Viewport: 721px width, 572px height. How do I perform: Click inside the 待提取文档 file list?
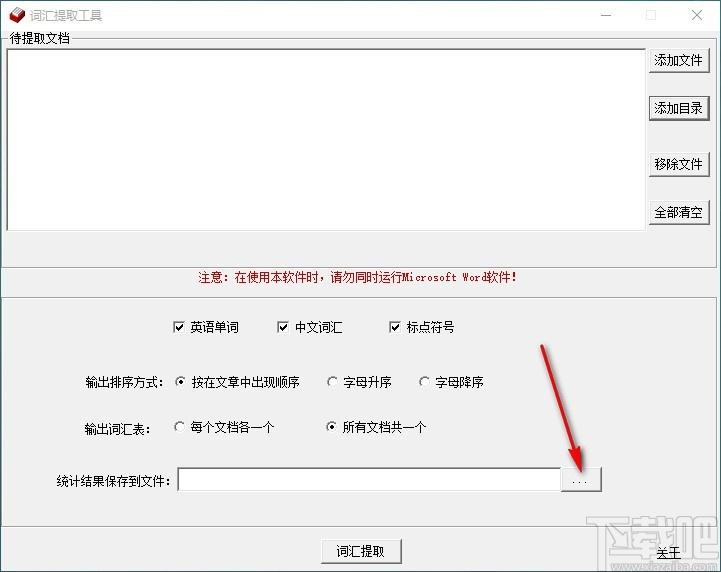click(x=326, y=140)
